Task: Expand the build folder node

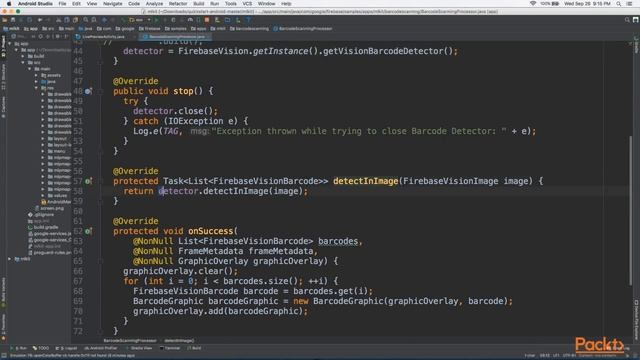Action: click(x=23, y=56)
